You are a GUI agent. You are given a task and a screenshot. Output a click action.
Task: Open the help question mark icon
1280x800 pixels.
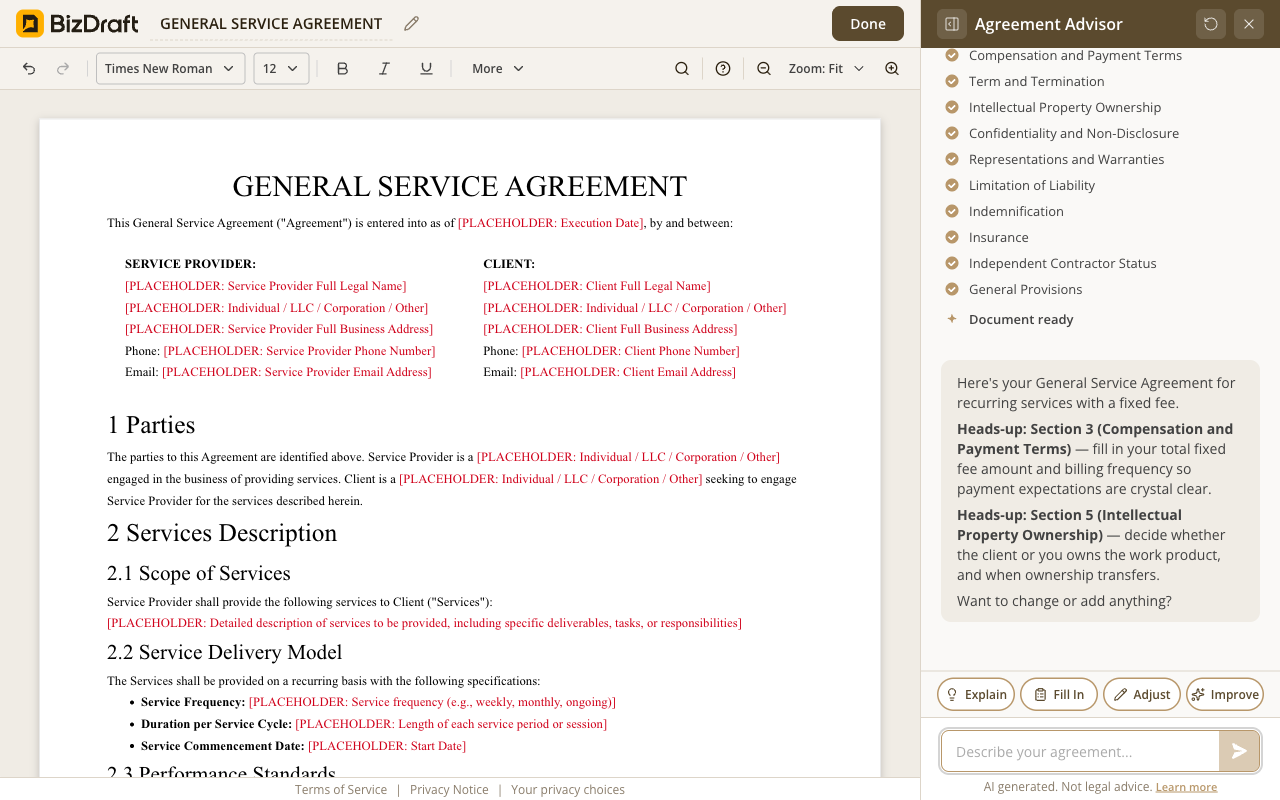pos(723,68)
